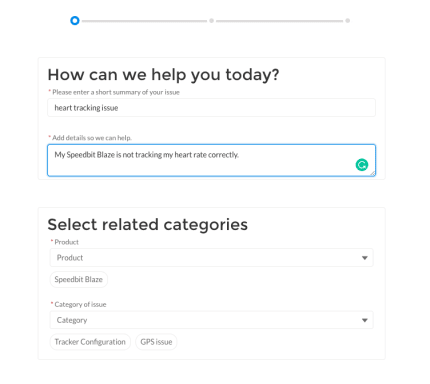Pick the GPS issue category chip
The height and width of the screenshot is (384, 430).
click(156, 342)
